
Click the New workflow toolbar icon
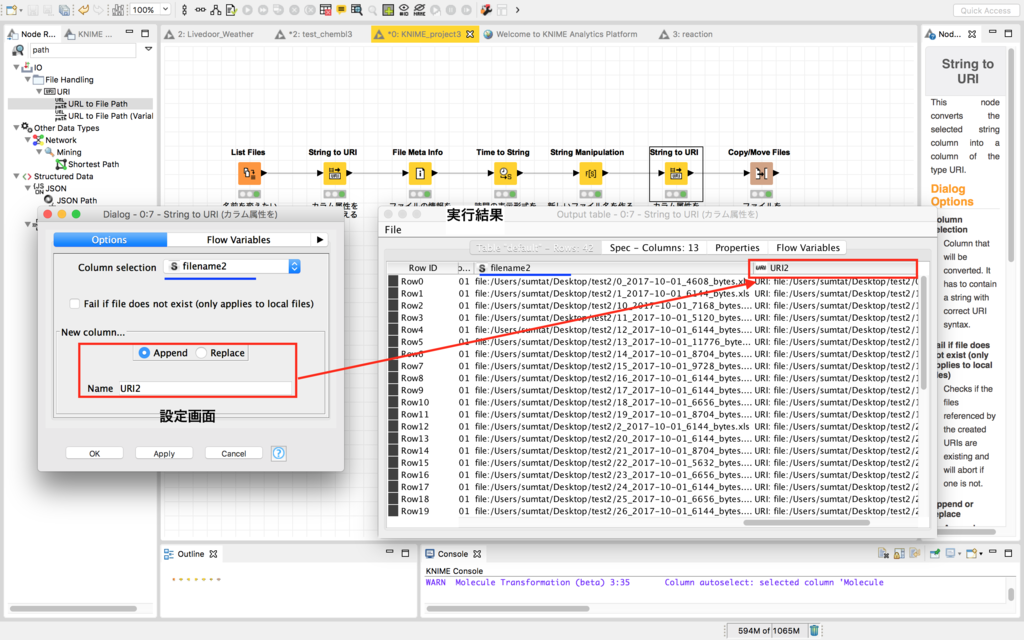tap(11, 10)
